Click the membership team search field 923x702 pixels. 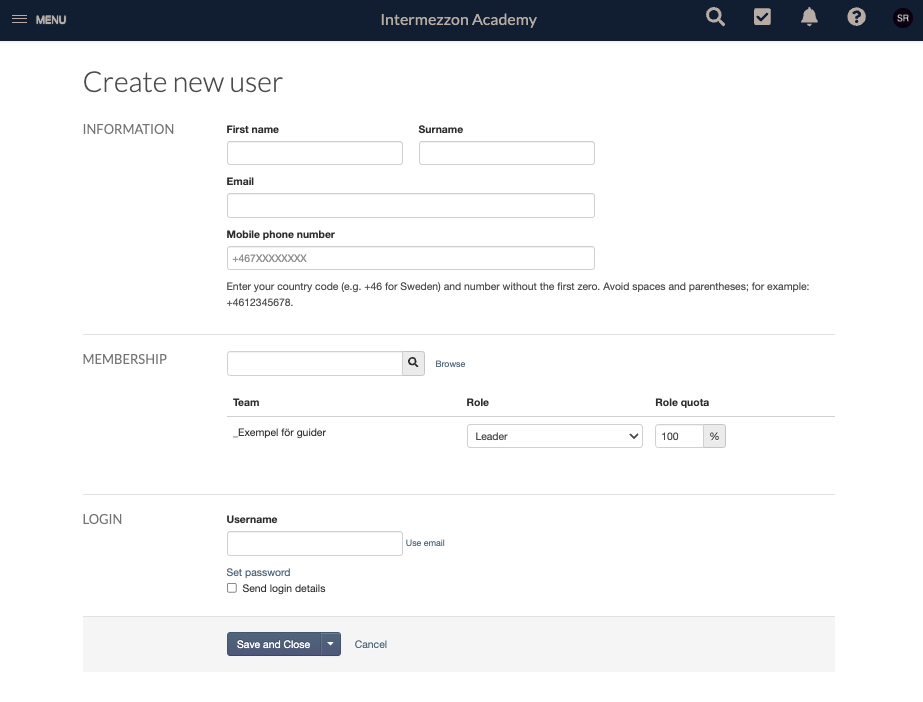(x=315, y=364)
